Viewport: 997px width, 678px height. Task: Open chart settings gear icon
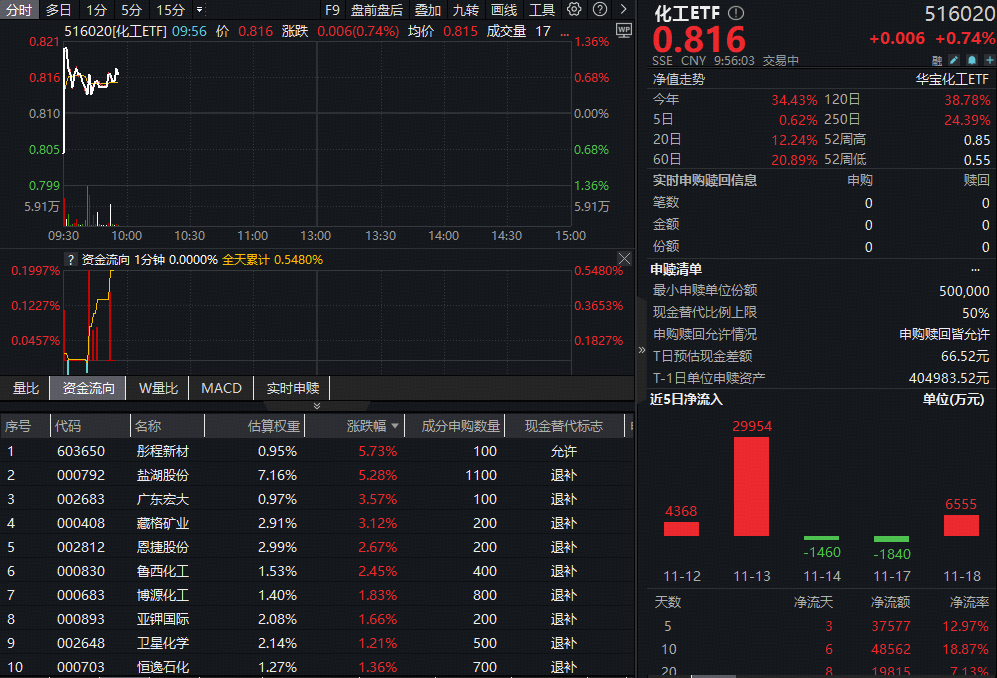tap(574, 10)
